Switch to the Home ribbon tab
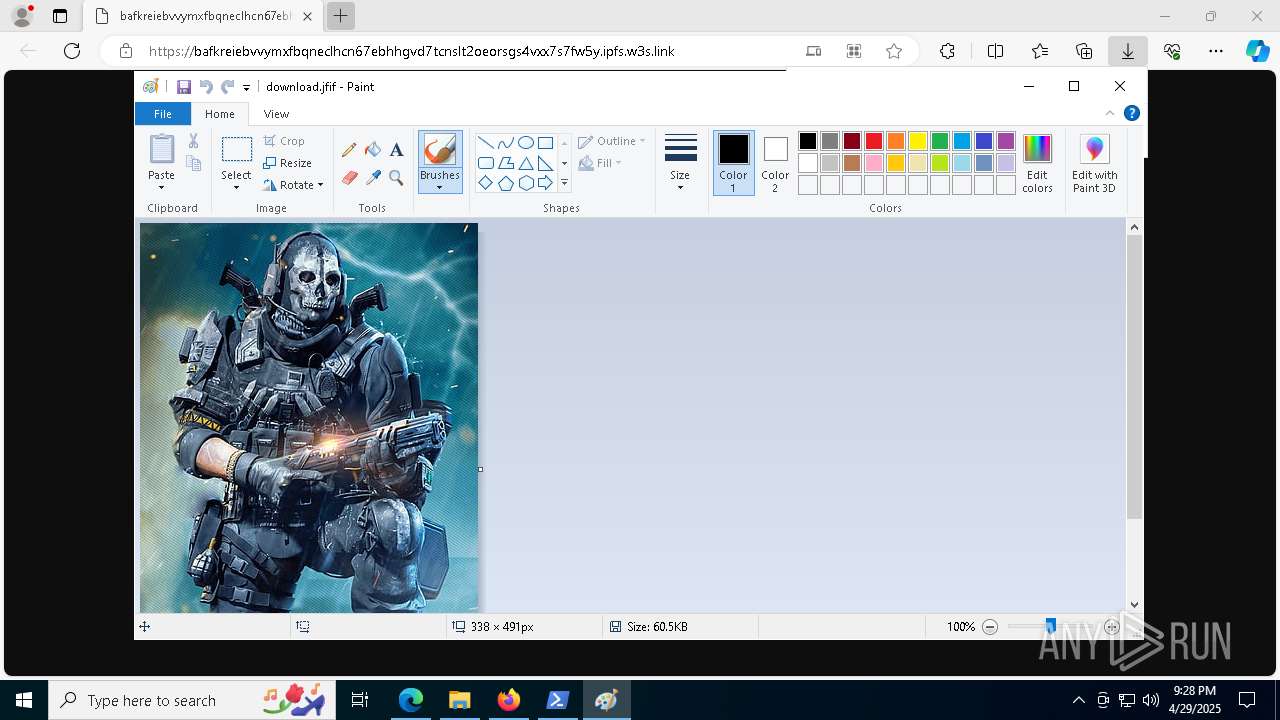 (x=220, y=114)
